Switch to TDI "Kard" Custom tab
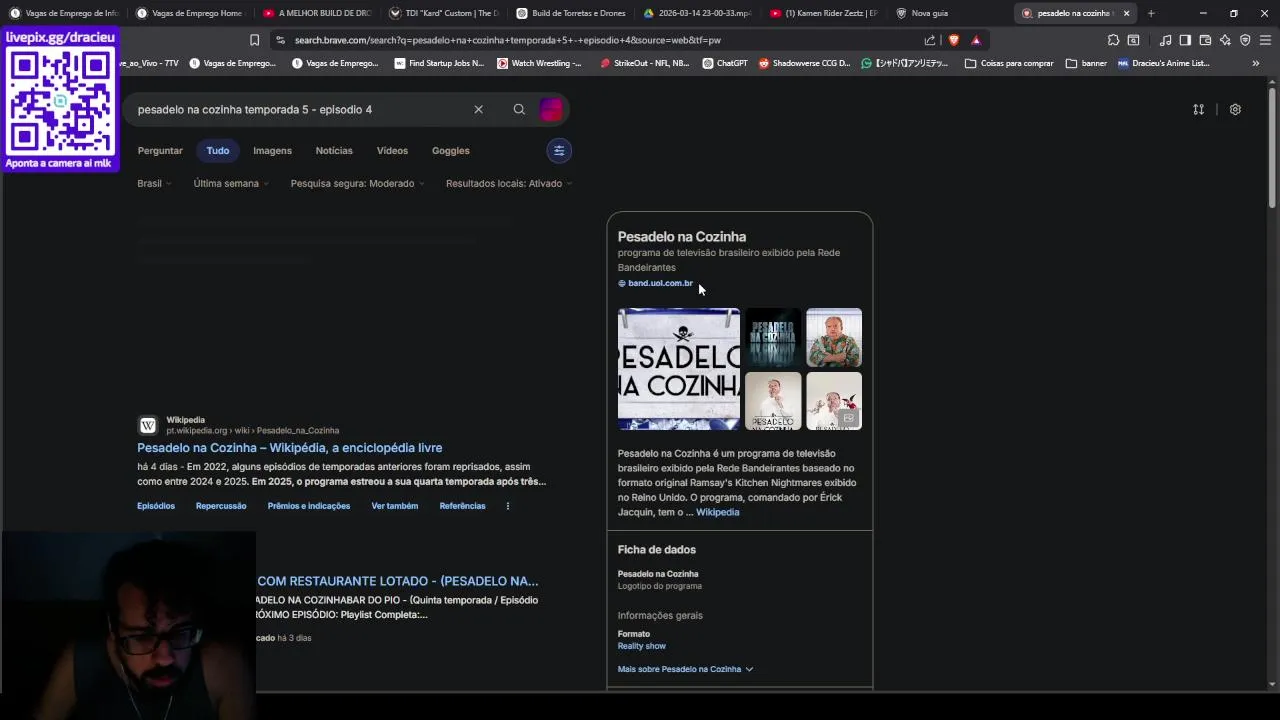Image resolution: width=1280 pixels, height=720 pixels. [x=444, y=13]
